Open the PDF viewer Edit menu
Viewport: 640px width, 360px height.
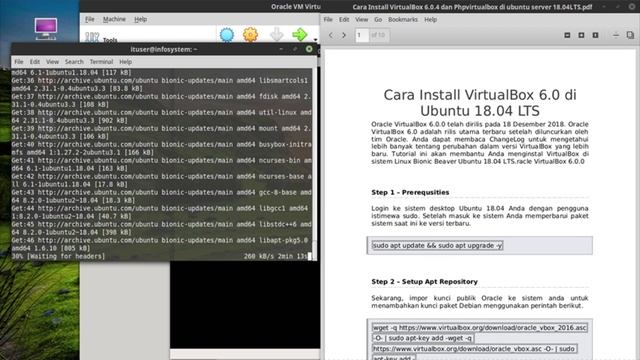(x=344, y=19)
